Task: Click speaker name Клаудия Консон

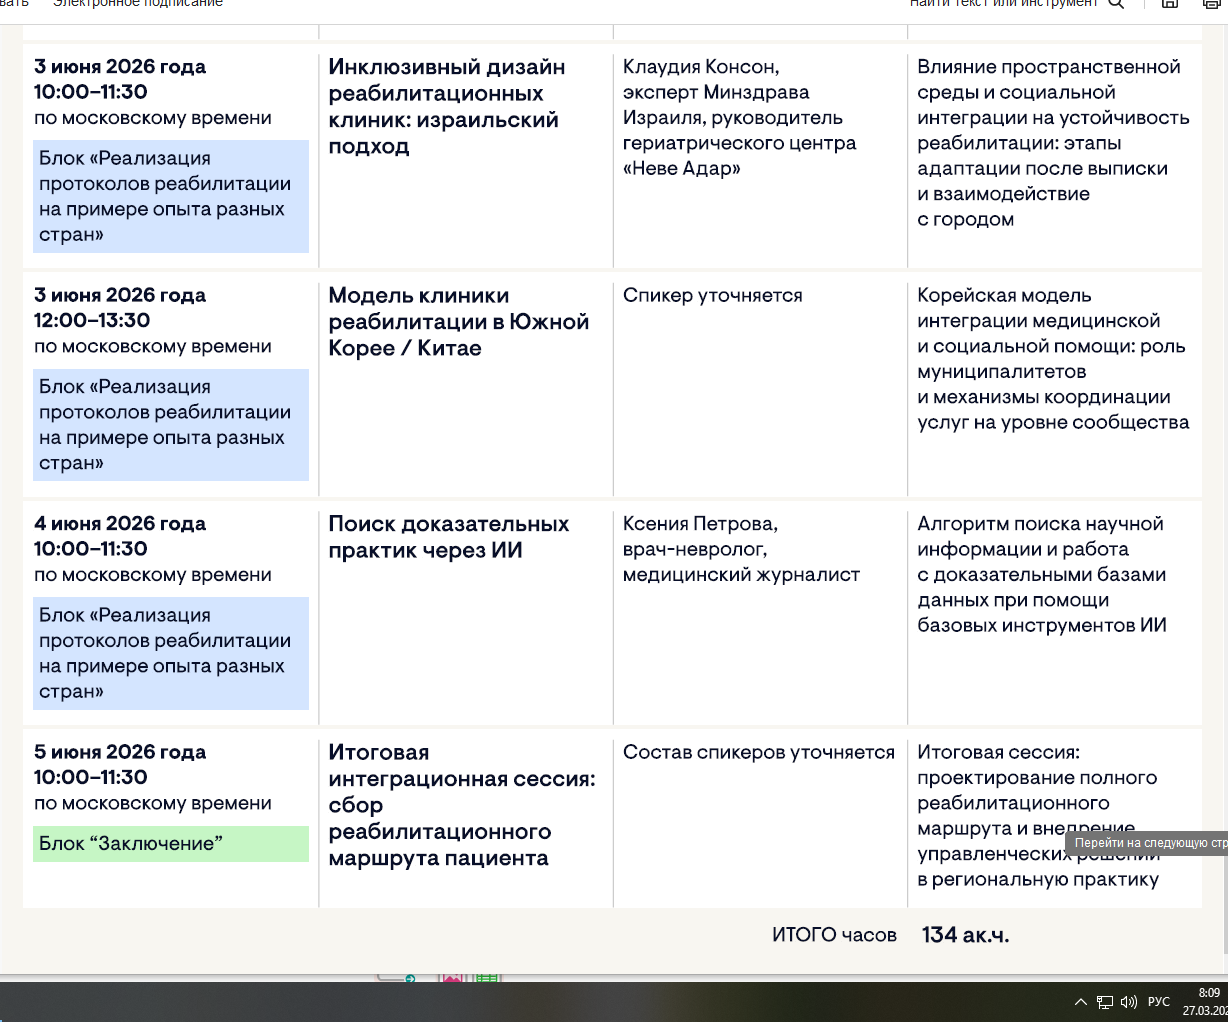Action: 700,67
